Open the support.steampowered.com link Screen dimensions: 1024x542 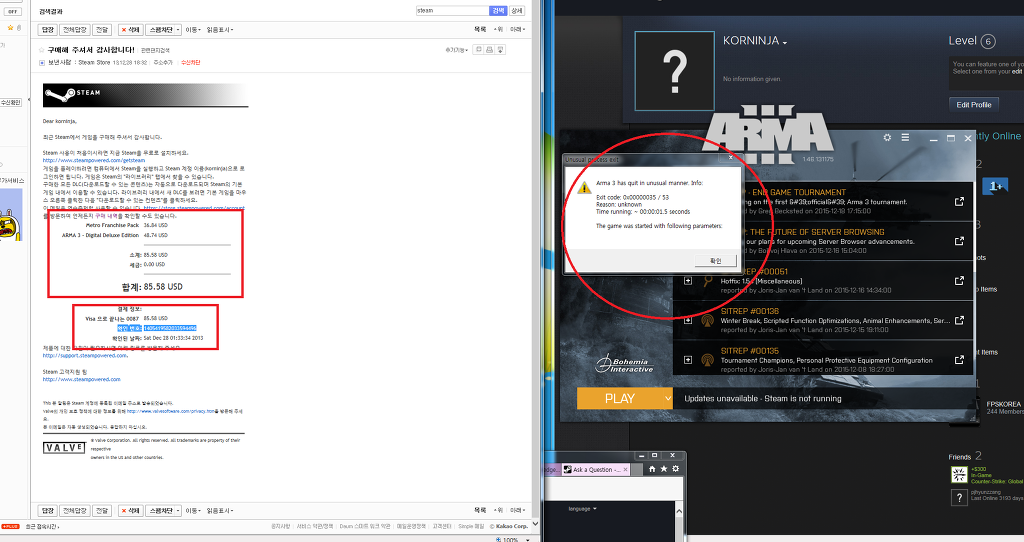click(x=85, y=356)
